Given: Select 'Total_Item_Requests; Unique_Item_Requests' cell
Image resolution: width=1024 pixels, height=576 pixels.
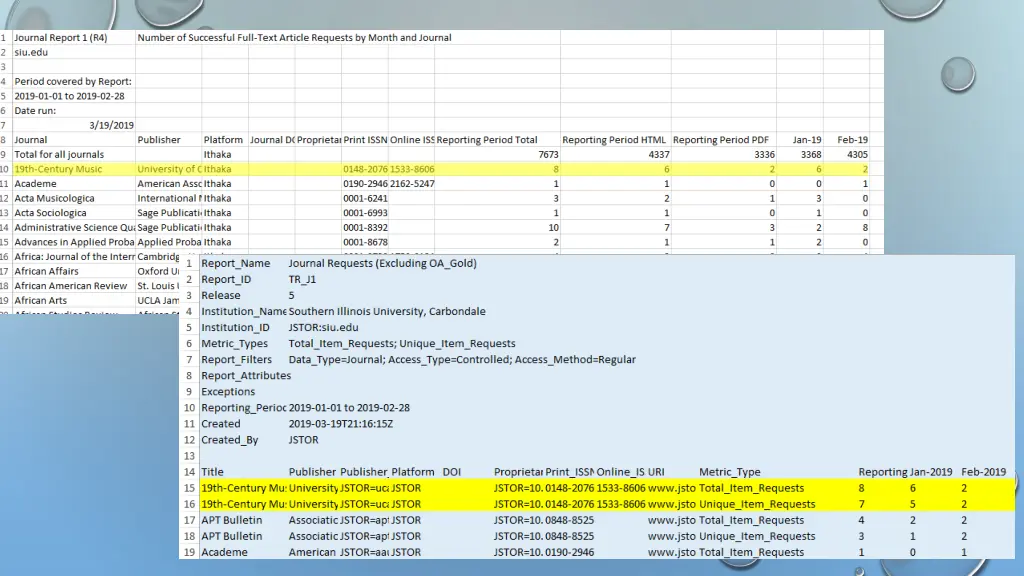Looking at the screenshot, I should tap(402, 344).
